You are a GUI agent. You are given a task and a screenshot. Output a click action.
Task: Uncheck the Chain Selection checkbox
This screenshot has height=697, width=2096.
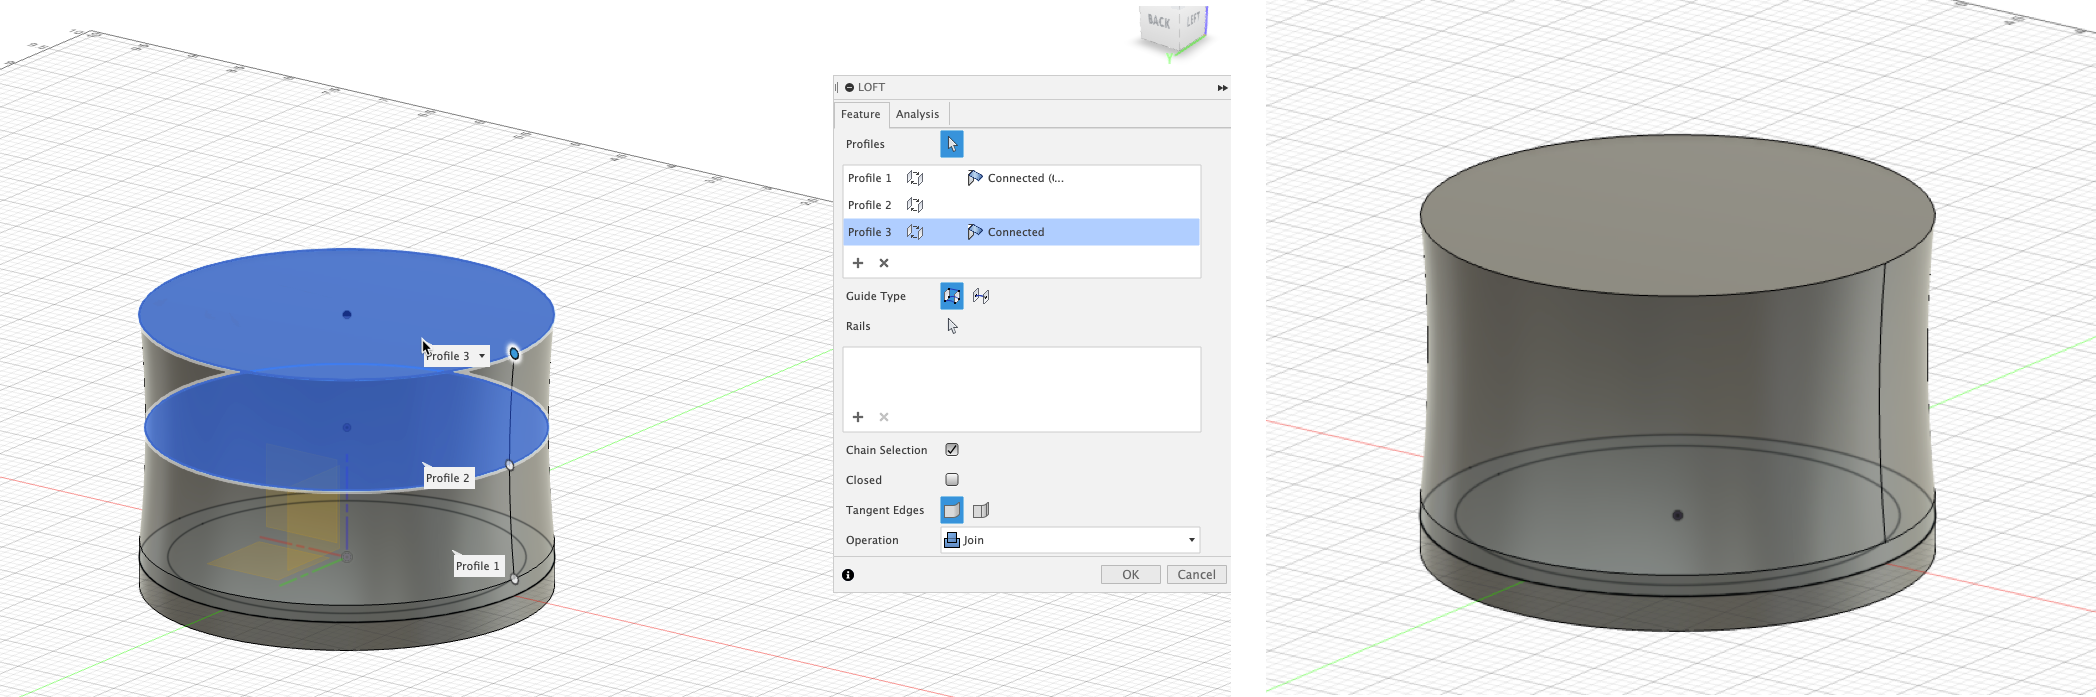click(x=952, y=450)
